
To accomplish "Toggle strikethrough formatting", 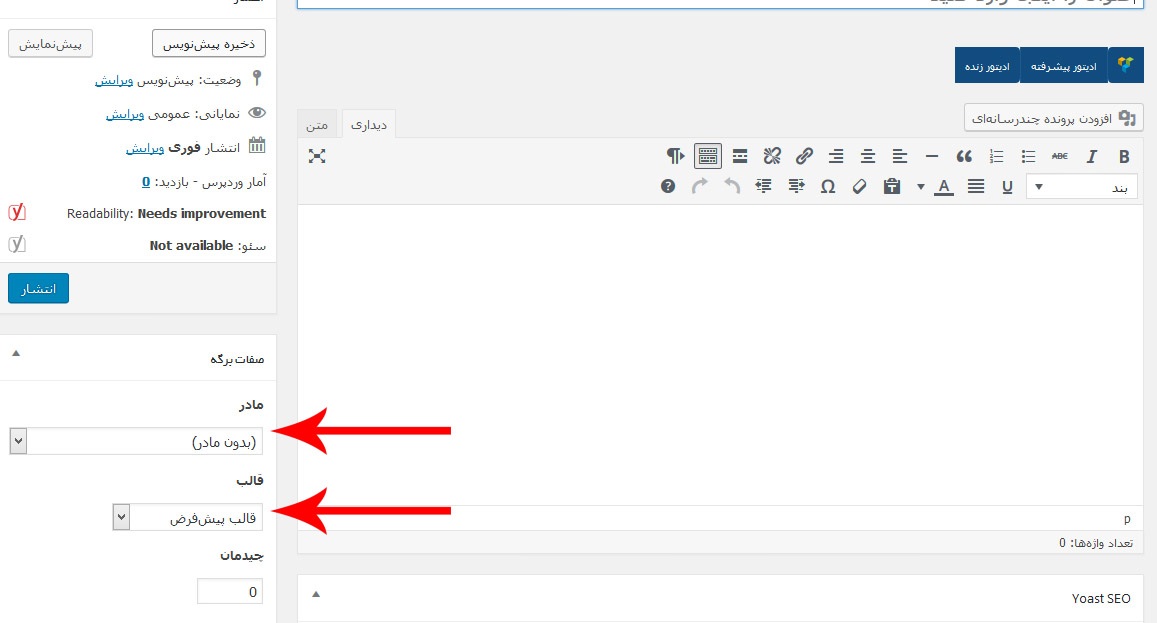I will 1060,156.
